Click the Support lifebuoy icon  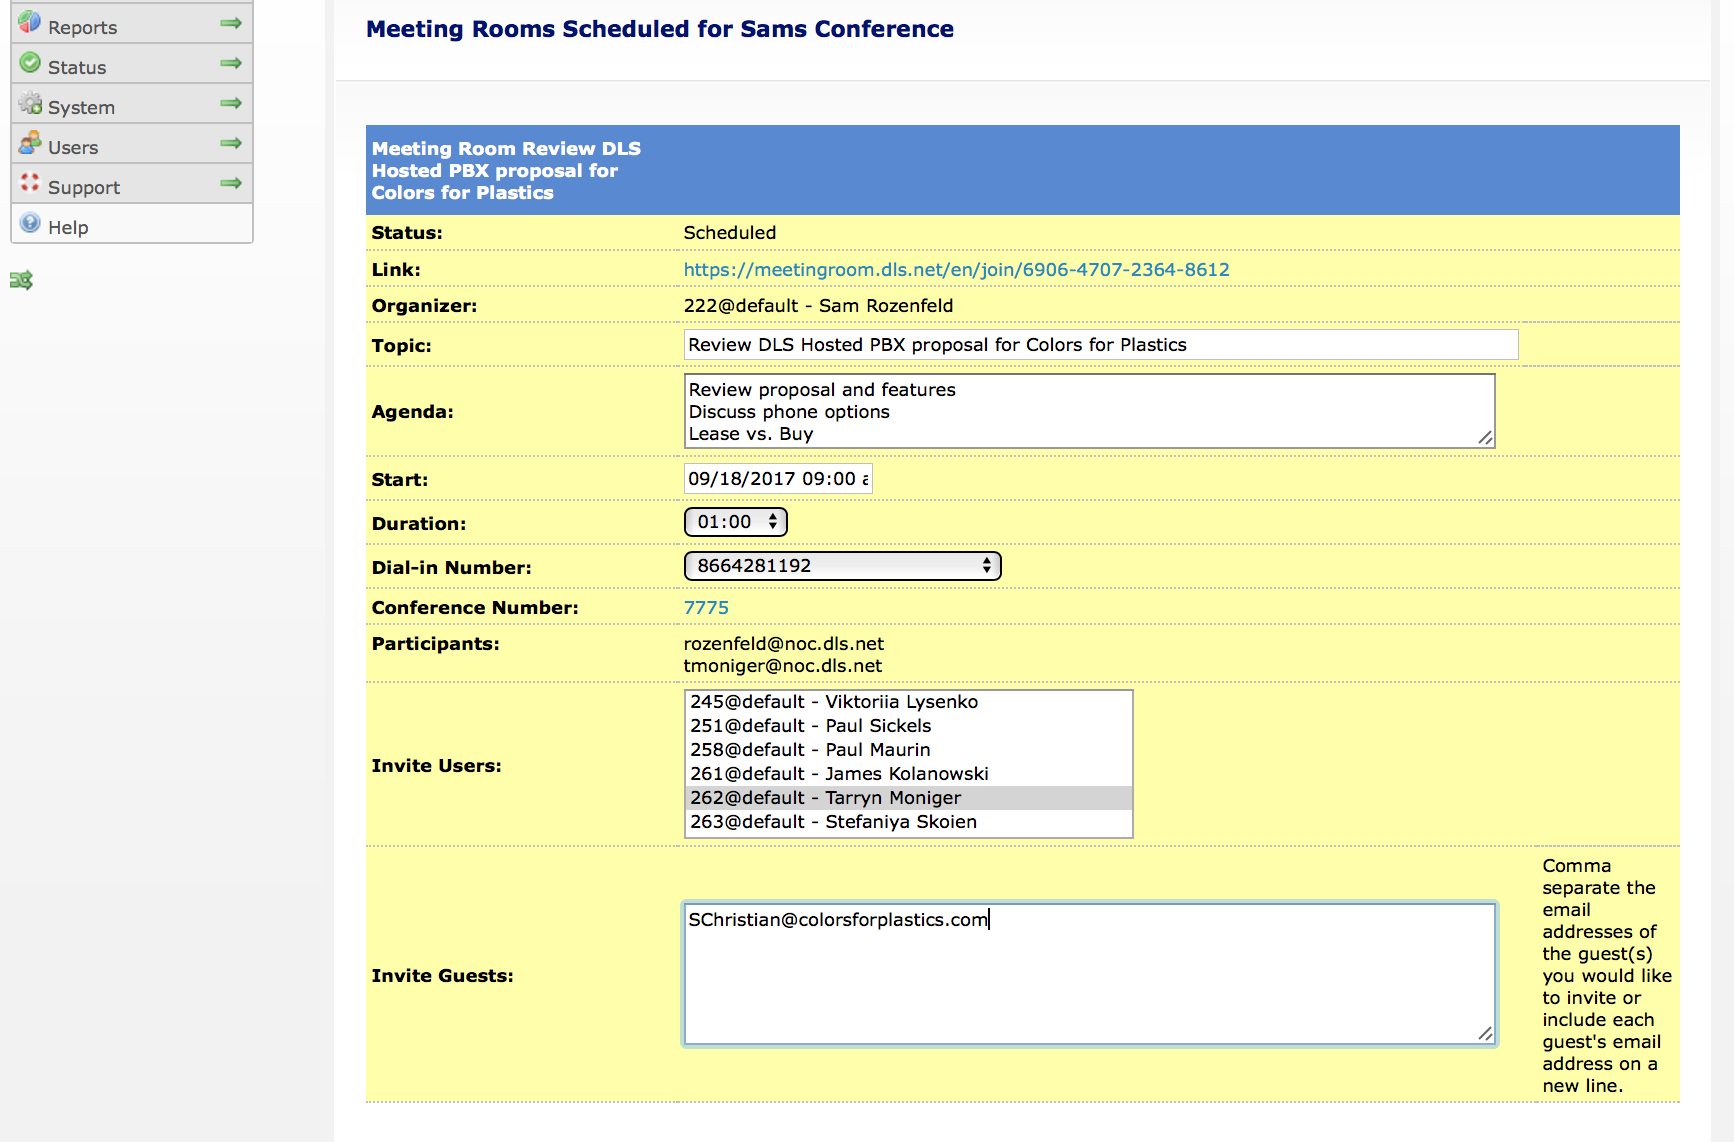(30, 183)
